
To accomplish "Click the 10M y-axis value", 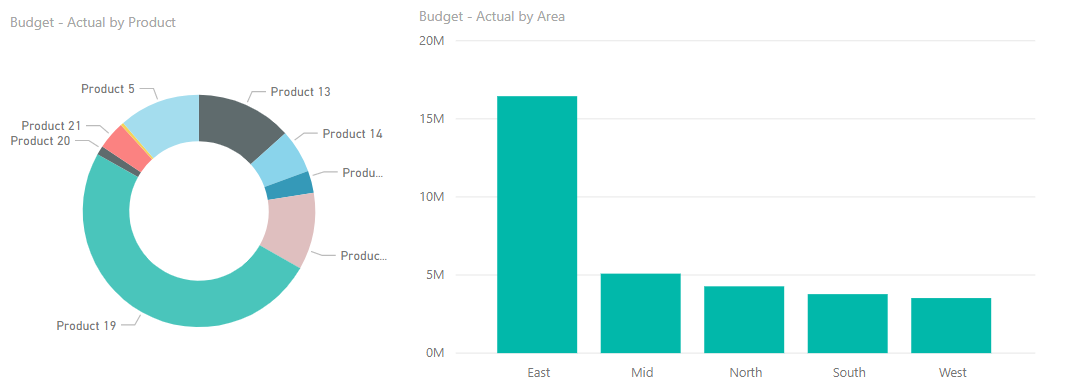I will (x=431, y=196).
